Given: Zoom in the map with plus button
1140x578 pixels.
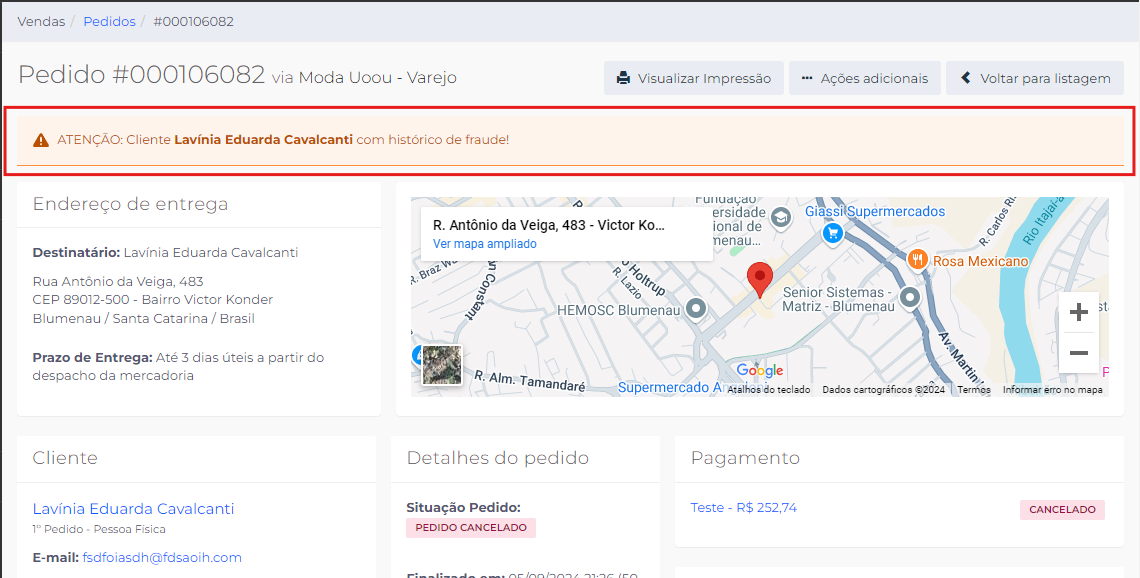Looking at the screenshot, I should tap(1079, 313).
